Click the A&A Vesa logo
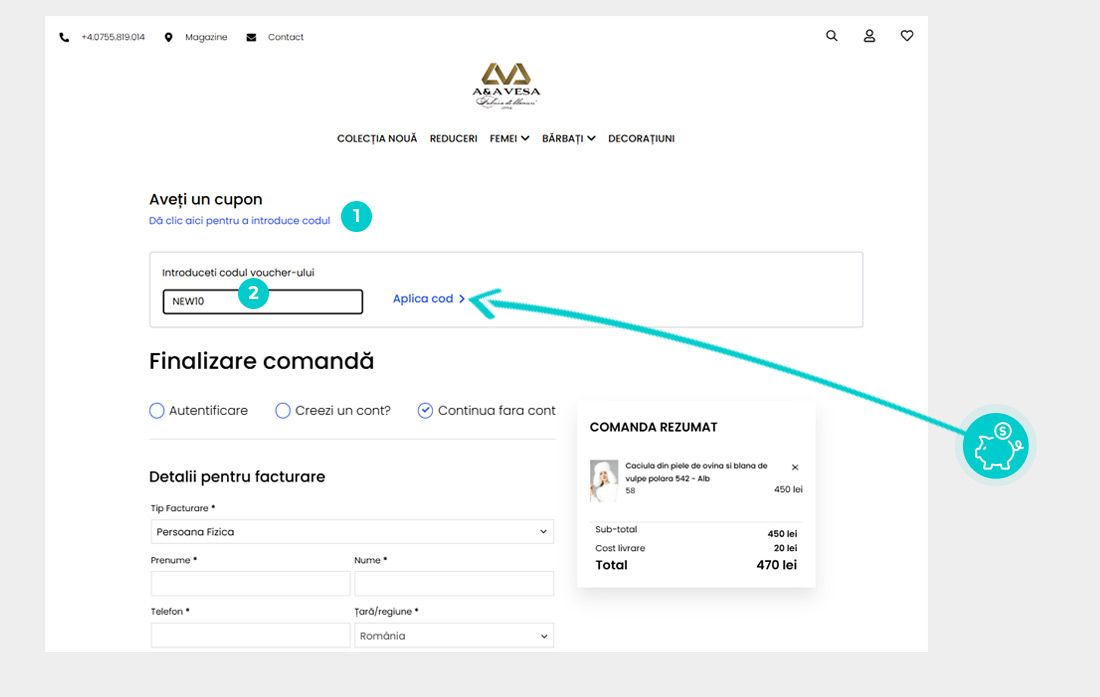 [506, 85]
